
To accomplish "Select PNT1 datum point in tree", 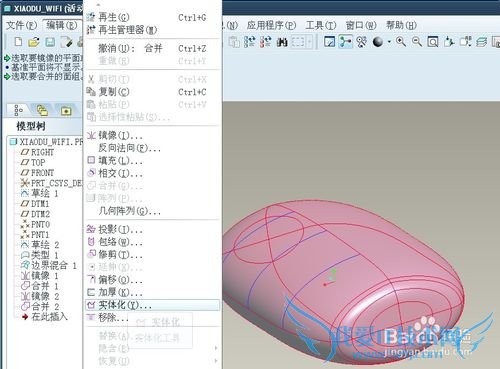I will point(35,235).
